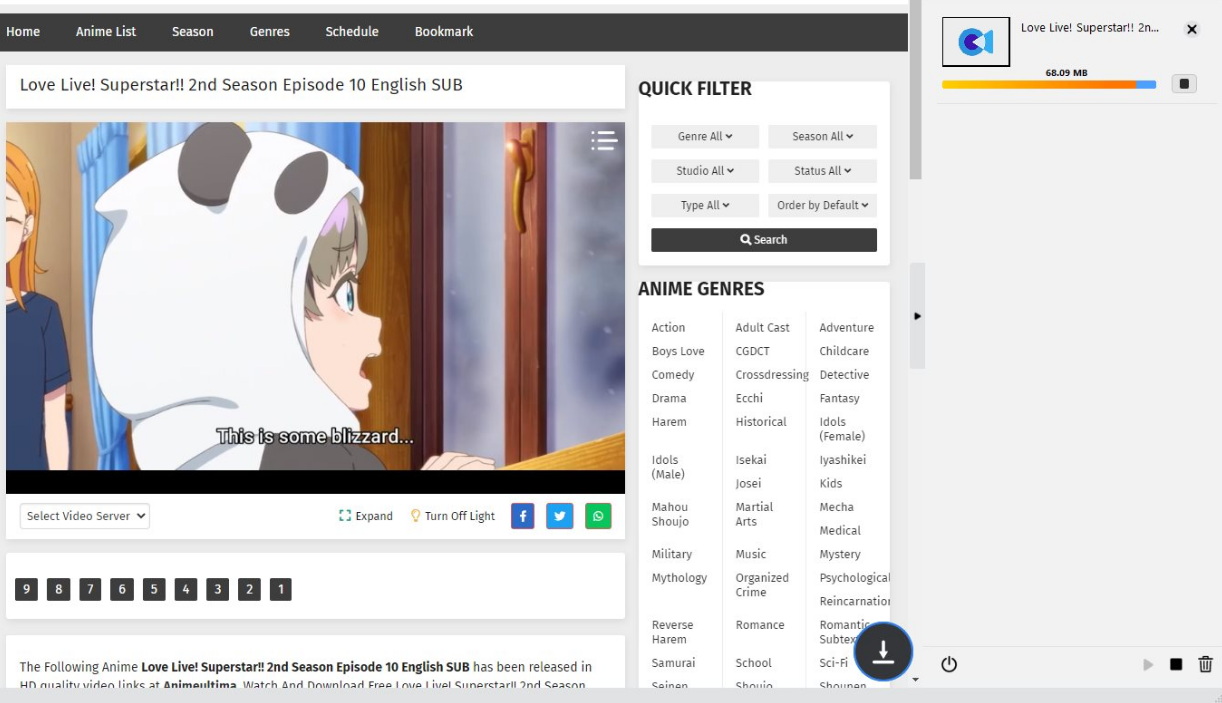Share the episode on Twitter

tap(559, 516)
